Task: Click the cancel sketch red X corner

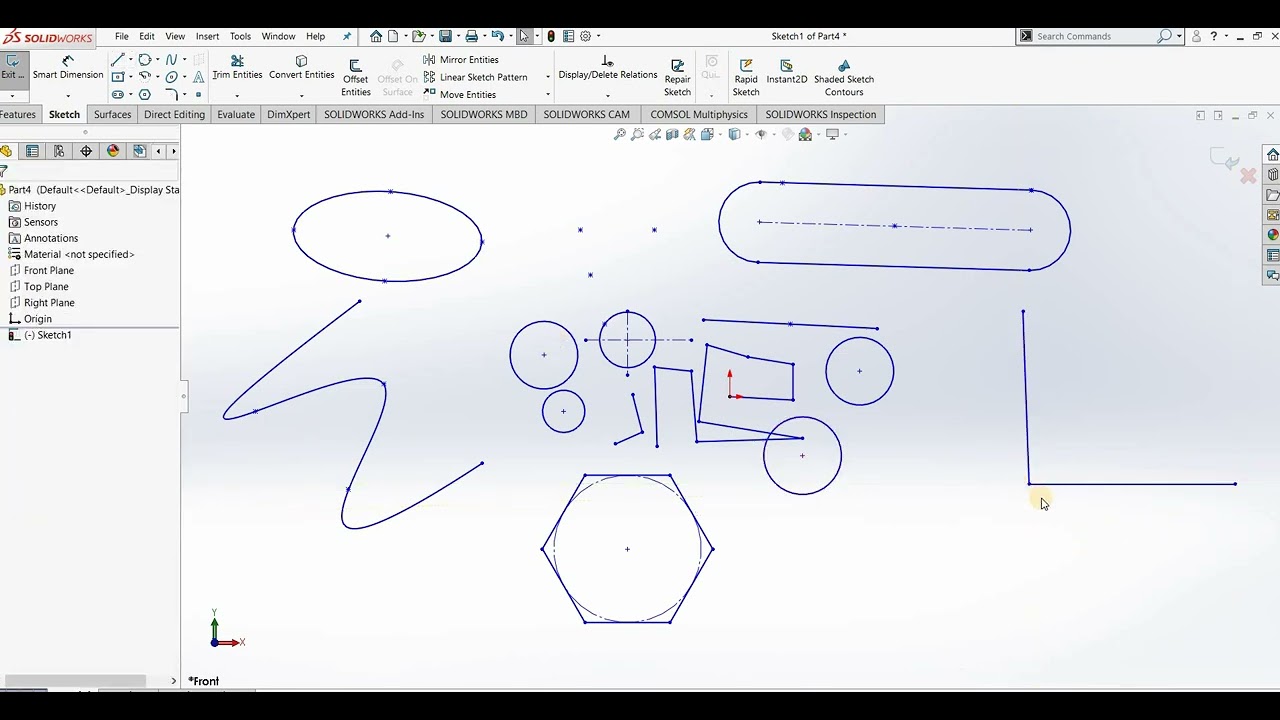Action: tap(1248, 176)
